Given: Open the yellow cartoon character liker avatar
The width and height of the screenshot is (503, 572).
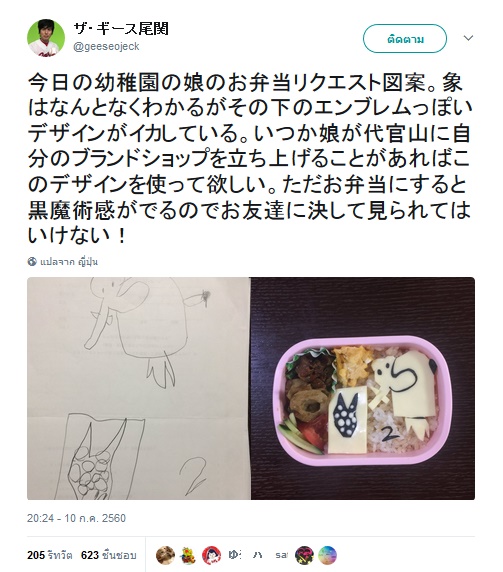Looking at the screenshot, I should 188,555.
